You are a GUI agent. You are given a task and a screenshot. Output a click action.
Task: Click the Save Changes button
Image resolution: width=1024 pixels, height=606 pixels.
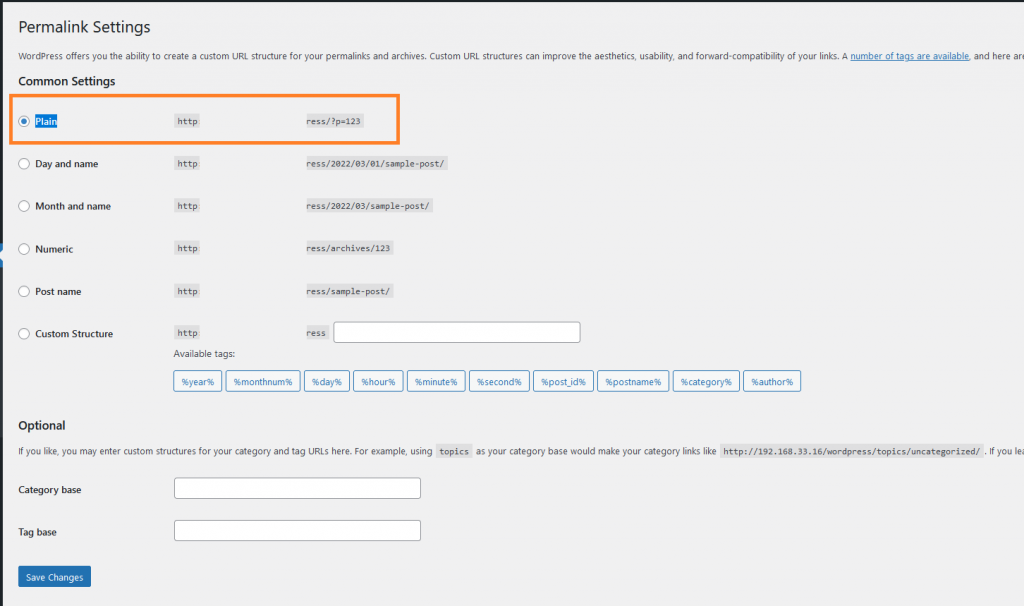[x=54, y=577]
